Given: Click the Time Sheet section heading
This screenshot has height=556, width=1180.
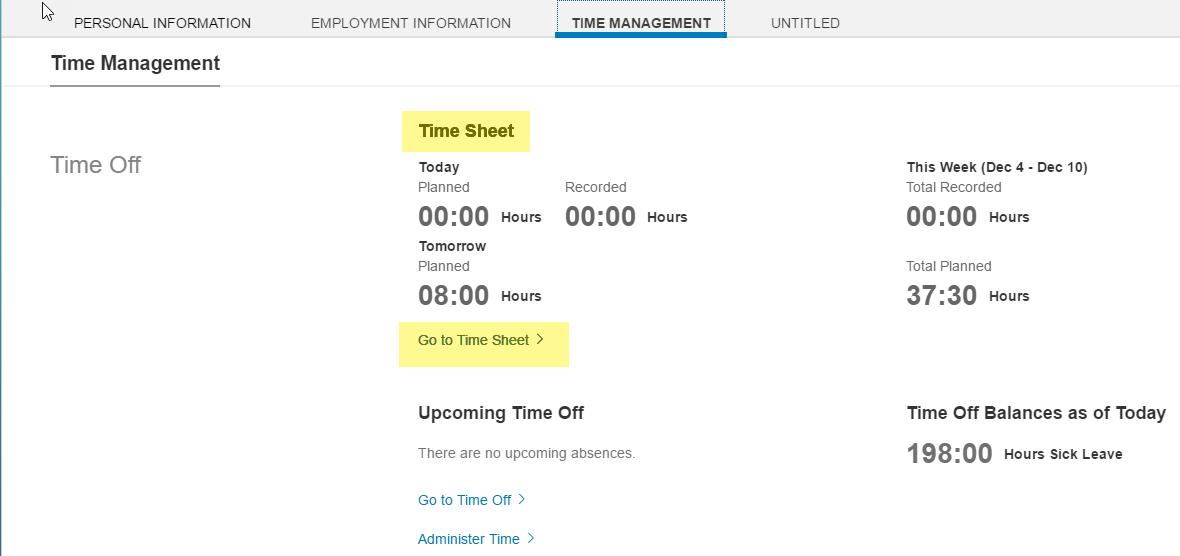Looking at the screenshot, I should click(x=467, y=131).
